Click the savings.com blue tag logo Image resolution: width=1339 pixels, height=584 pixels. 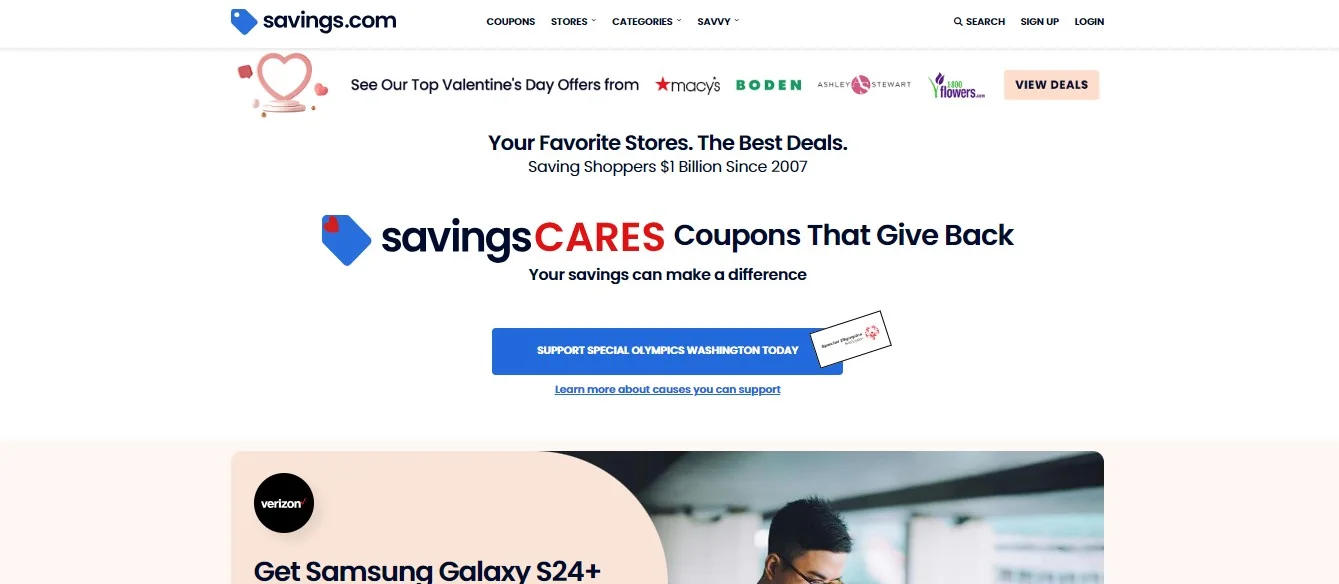[244, 21]
